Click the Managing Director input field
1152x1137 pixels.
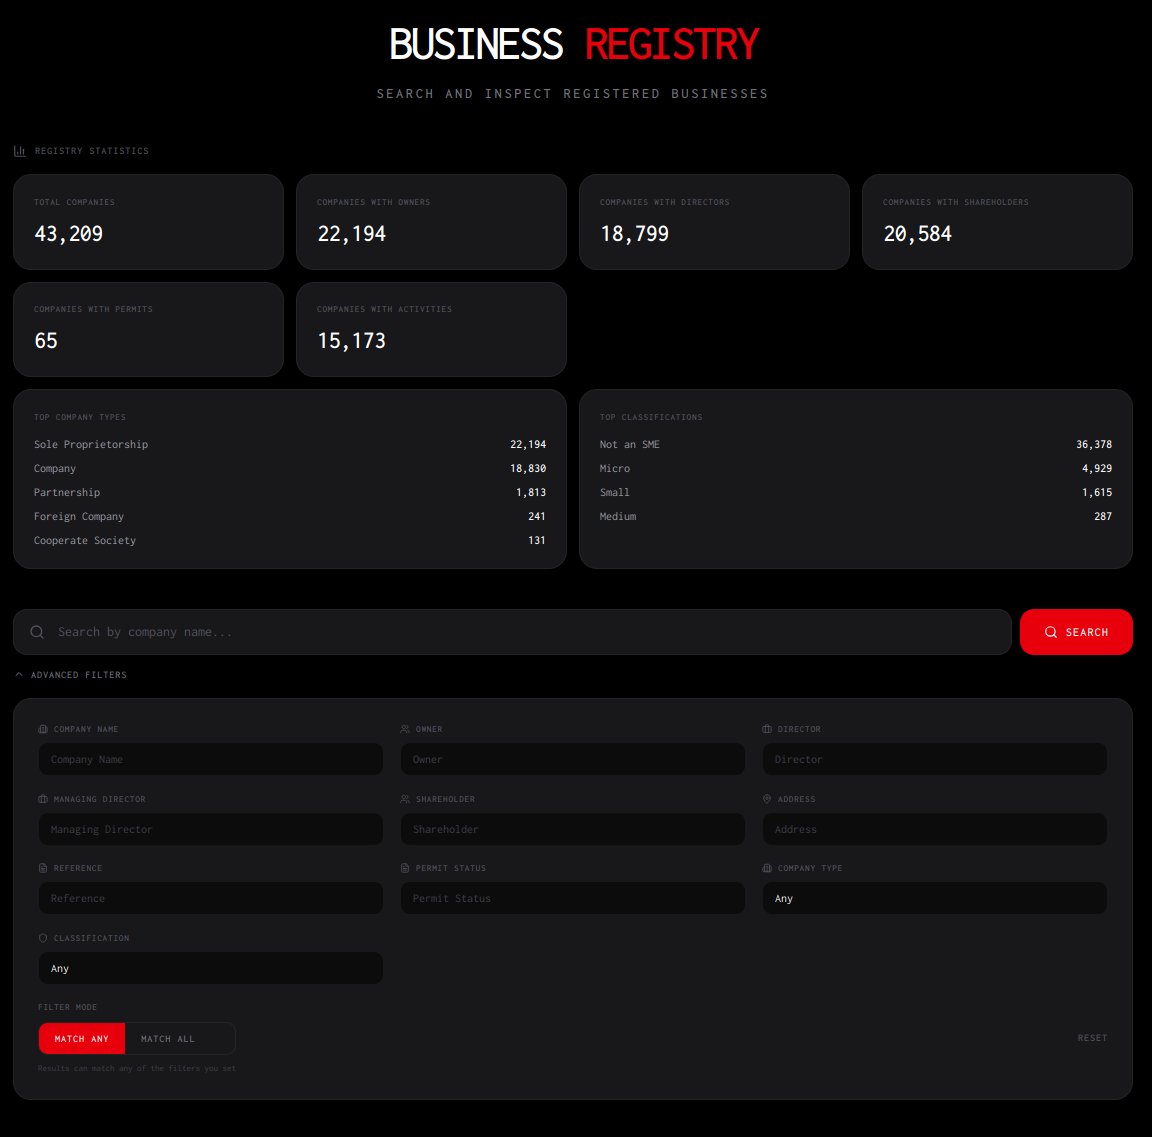[211, 829]
